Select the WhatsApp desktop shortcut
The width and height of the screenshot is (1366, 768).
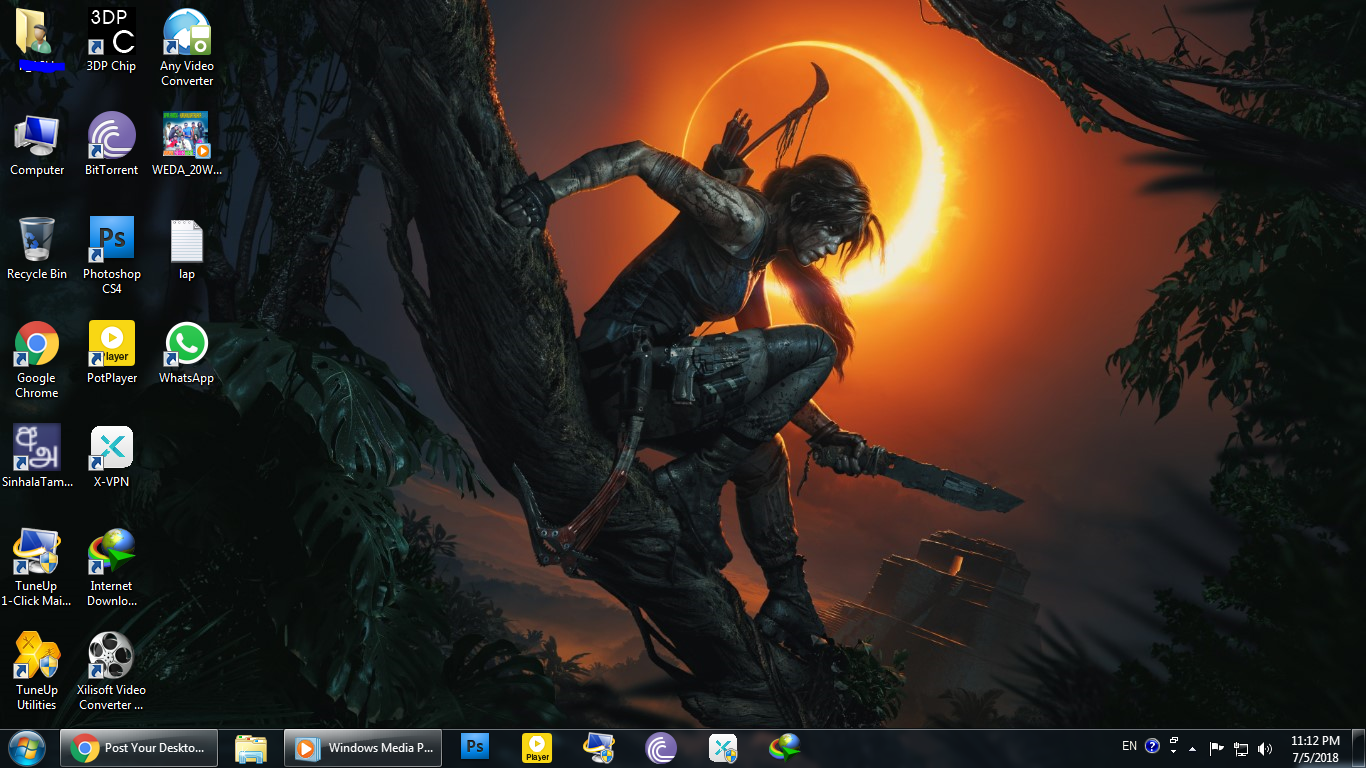[x=187, y=352]
